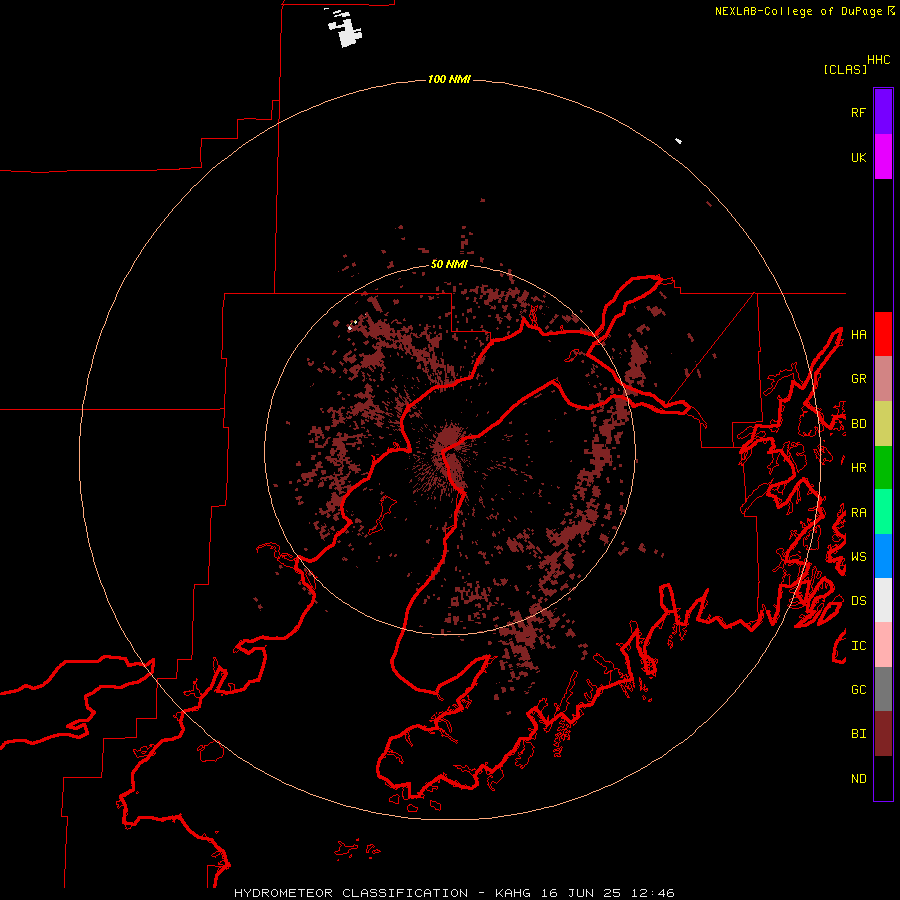Click the HA legend label

point(858,334)
